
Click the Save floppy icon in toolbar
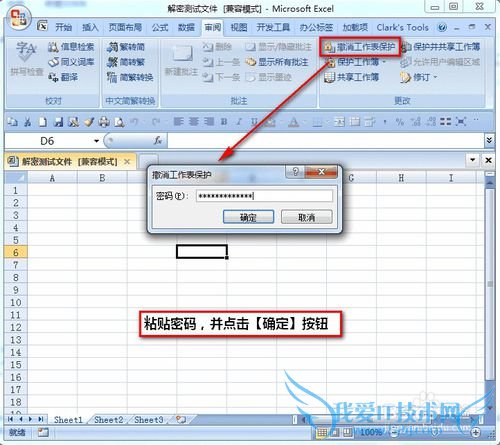pos(58,122)
